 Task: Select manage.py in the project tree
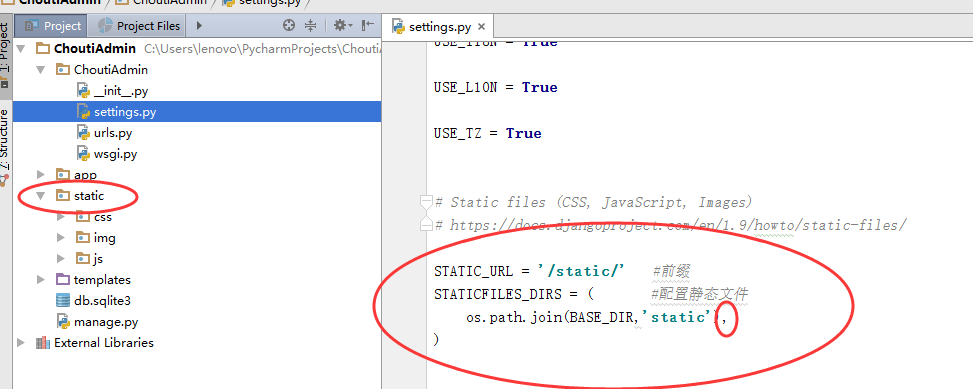click(105, 322)
